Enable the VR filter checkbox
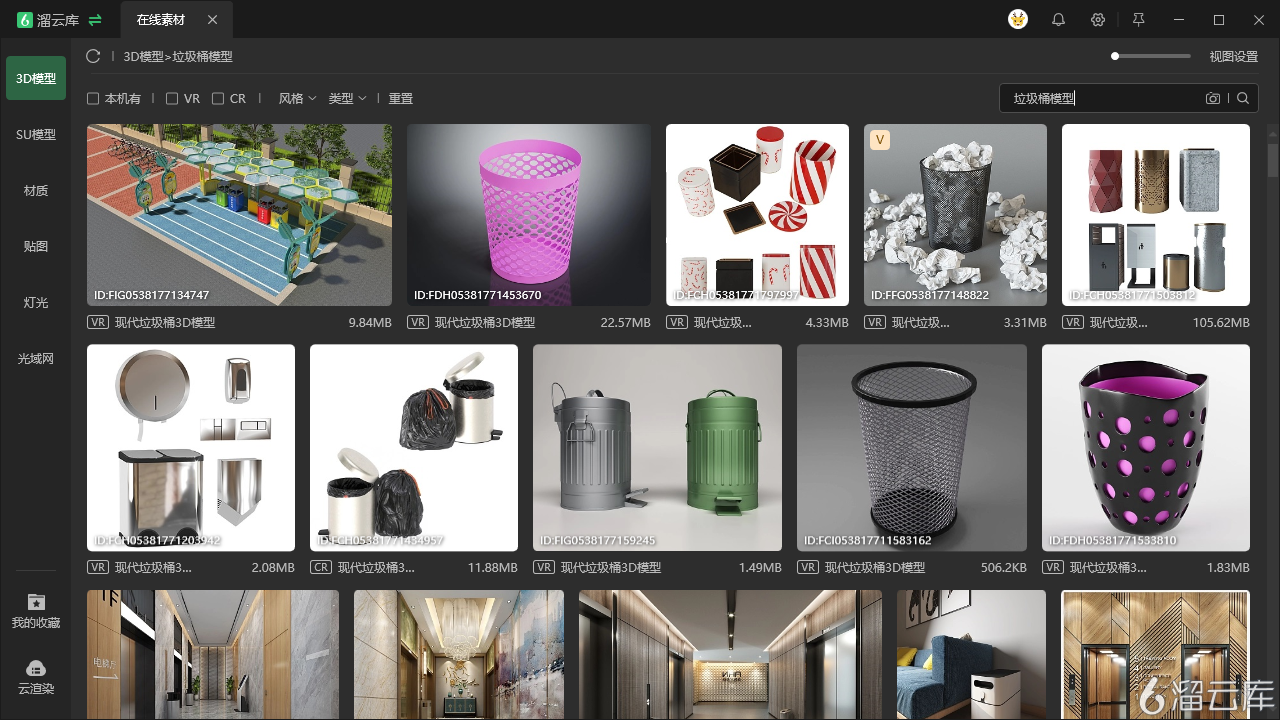 pos(172,99)
